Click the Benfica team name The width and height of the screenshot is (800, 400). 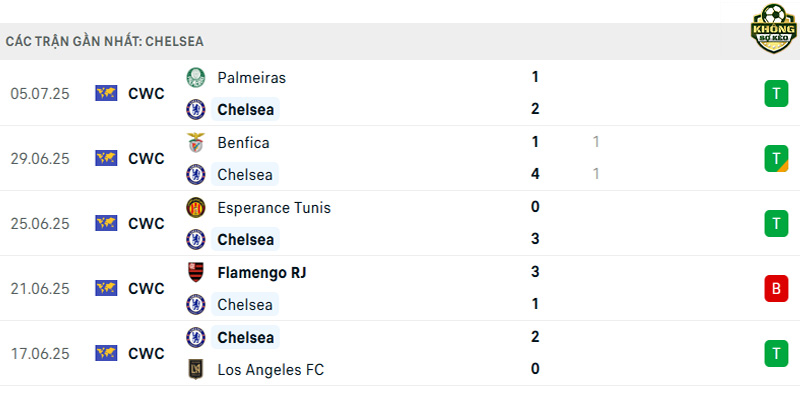pyautogui.click(x=243, y=143)
